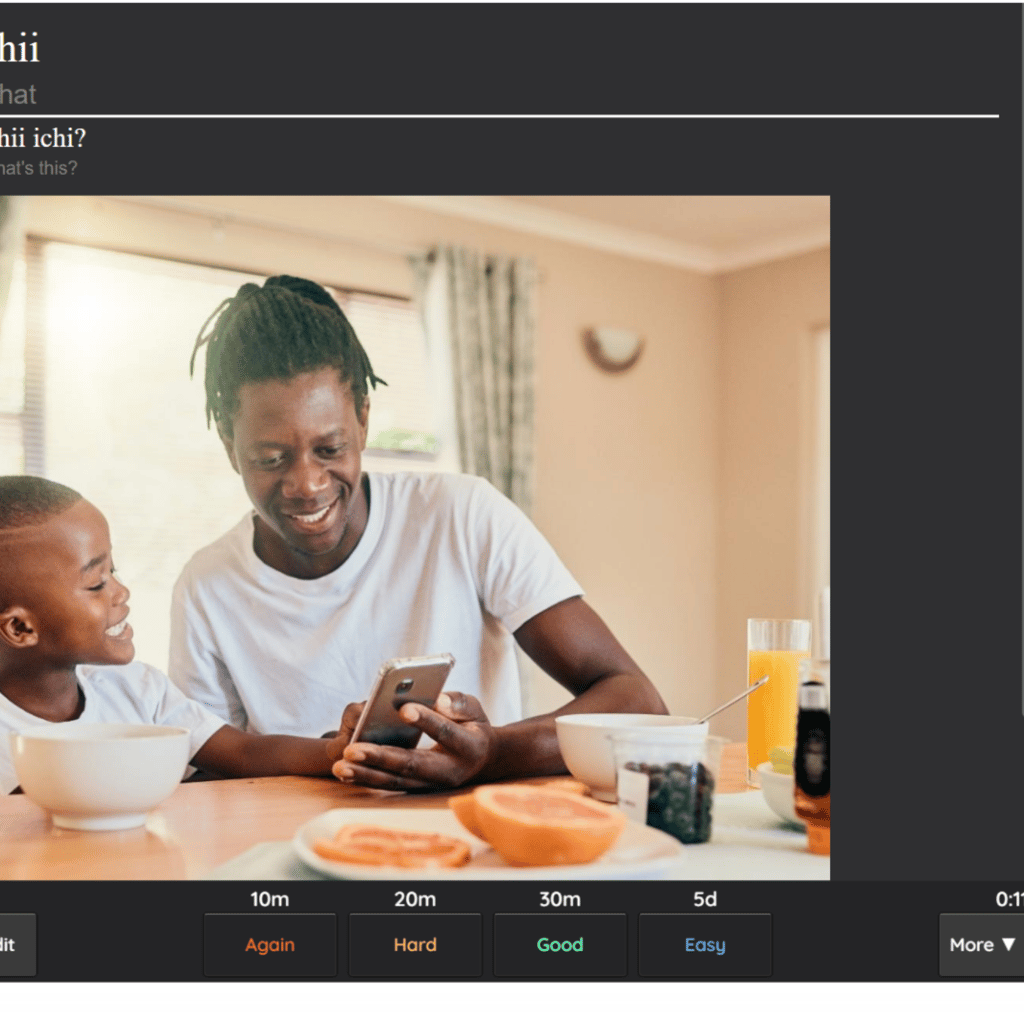Image resolution: width=1024 pixels, height=1024 pixels.
Task: Click the example sentence 'hii ichi?'
Action: click(x=42, y=138)
